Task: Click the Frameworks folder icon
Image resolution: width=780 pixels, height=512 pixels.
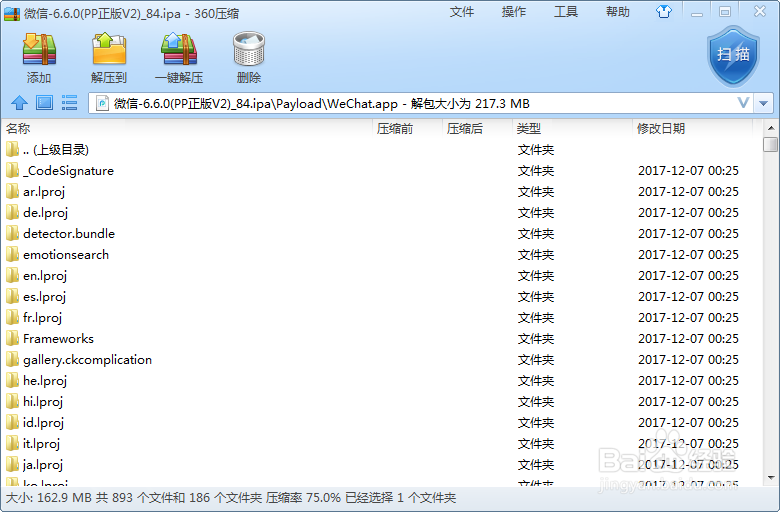Action: [x=12, y=338]
